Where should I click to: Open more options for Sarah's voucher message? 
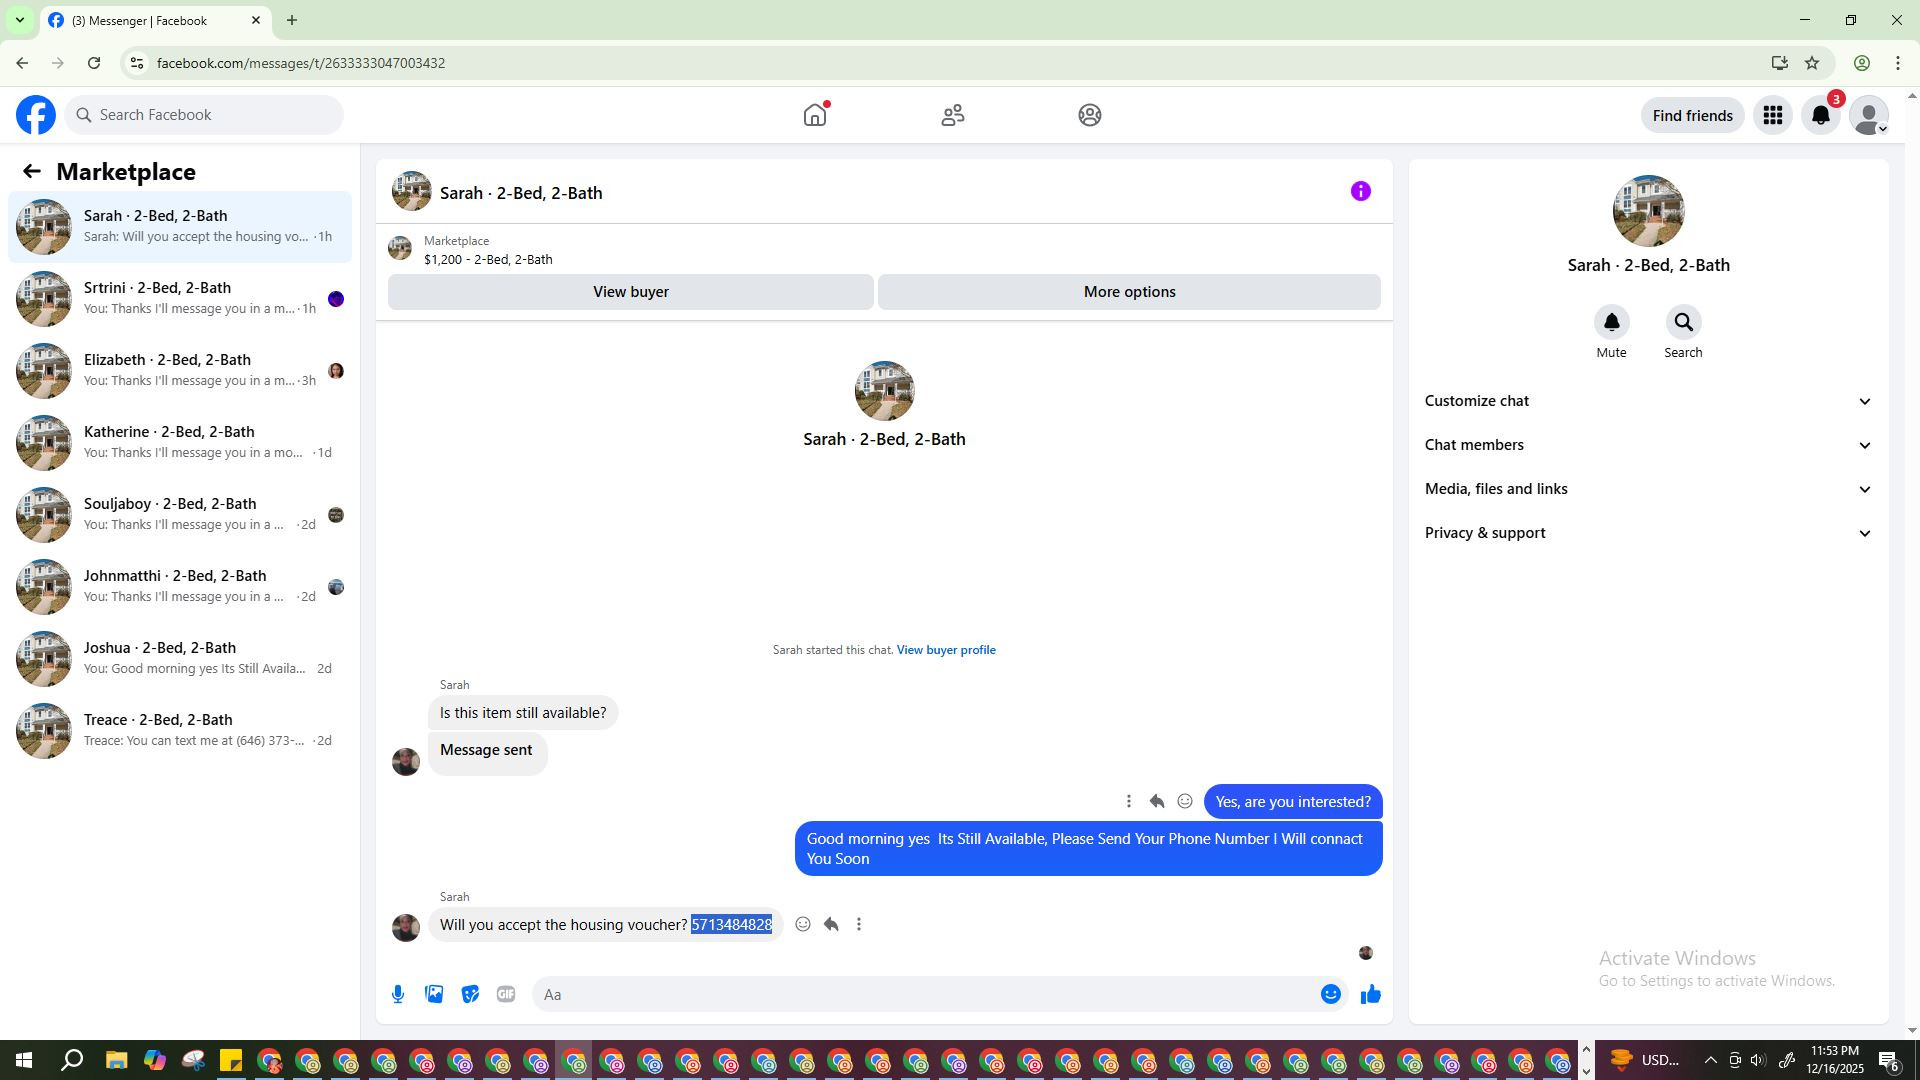point(859,924)
